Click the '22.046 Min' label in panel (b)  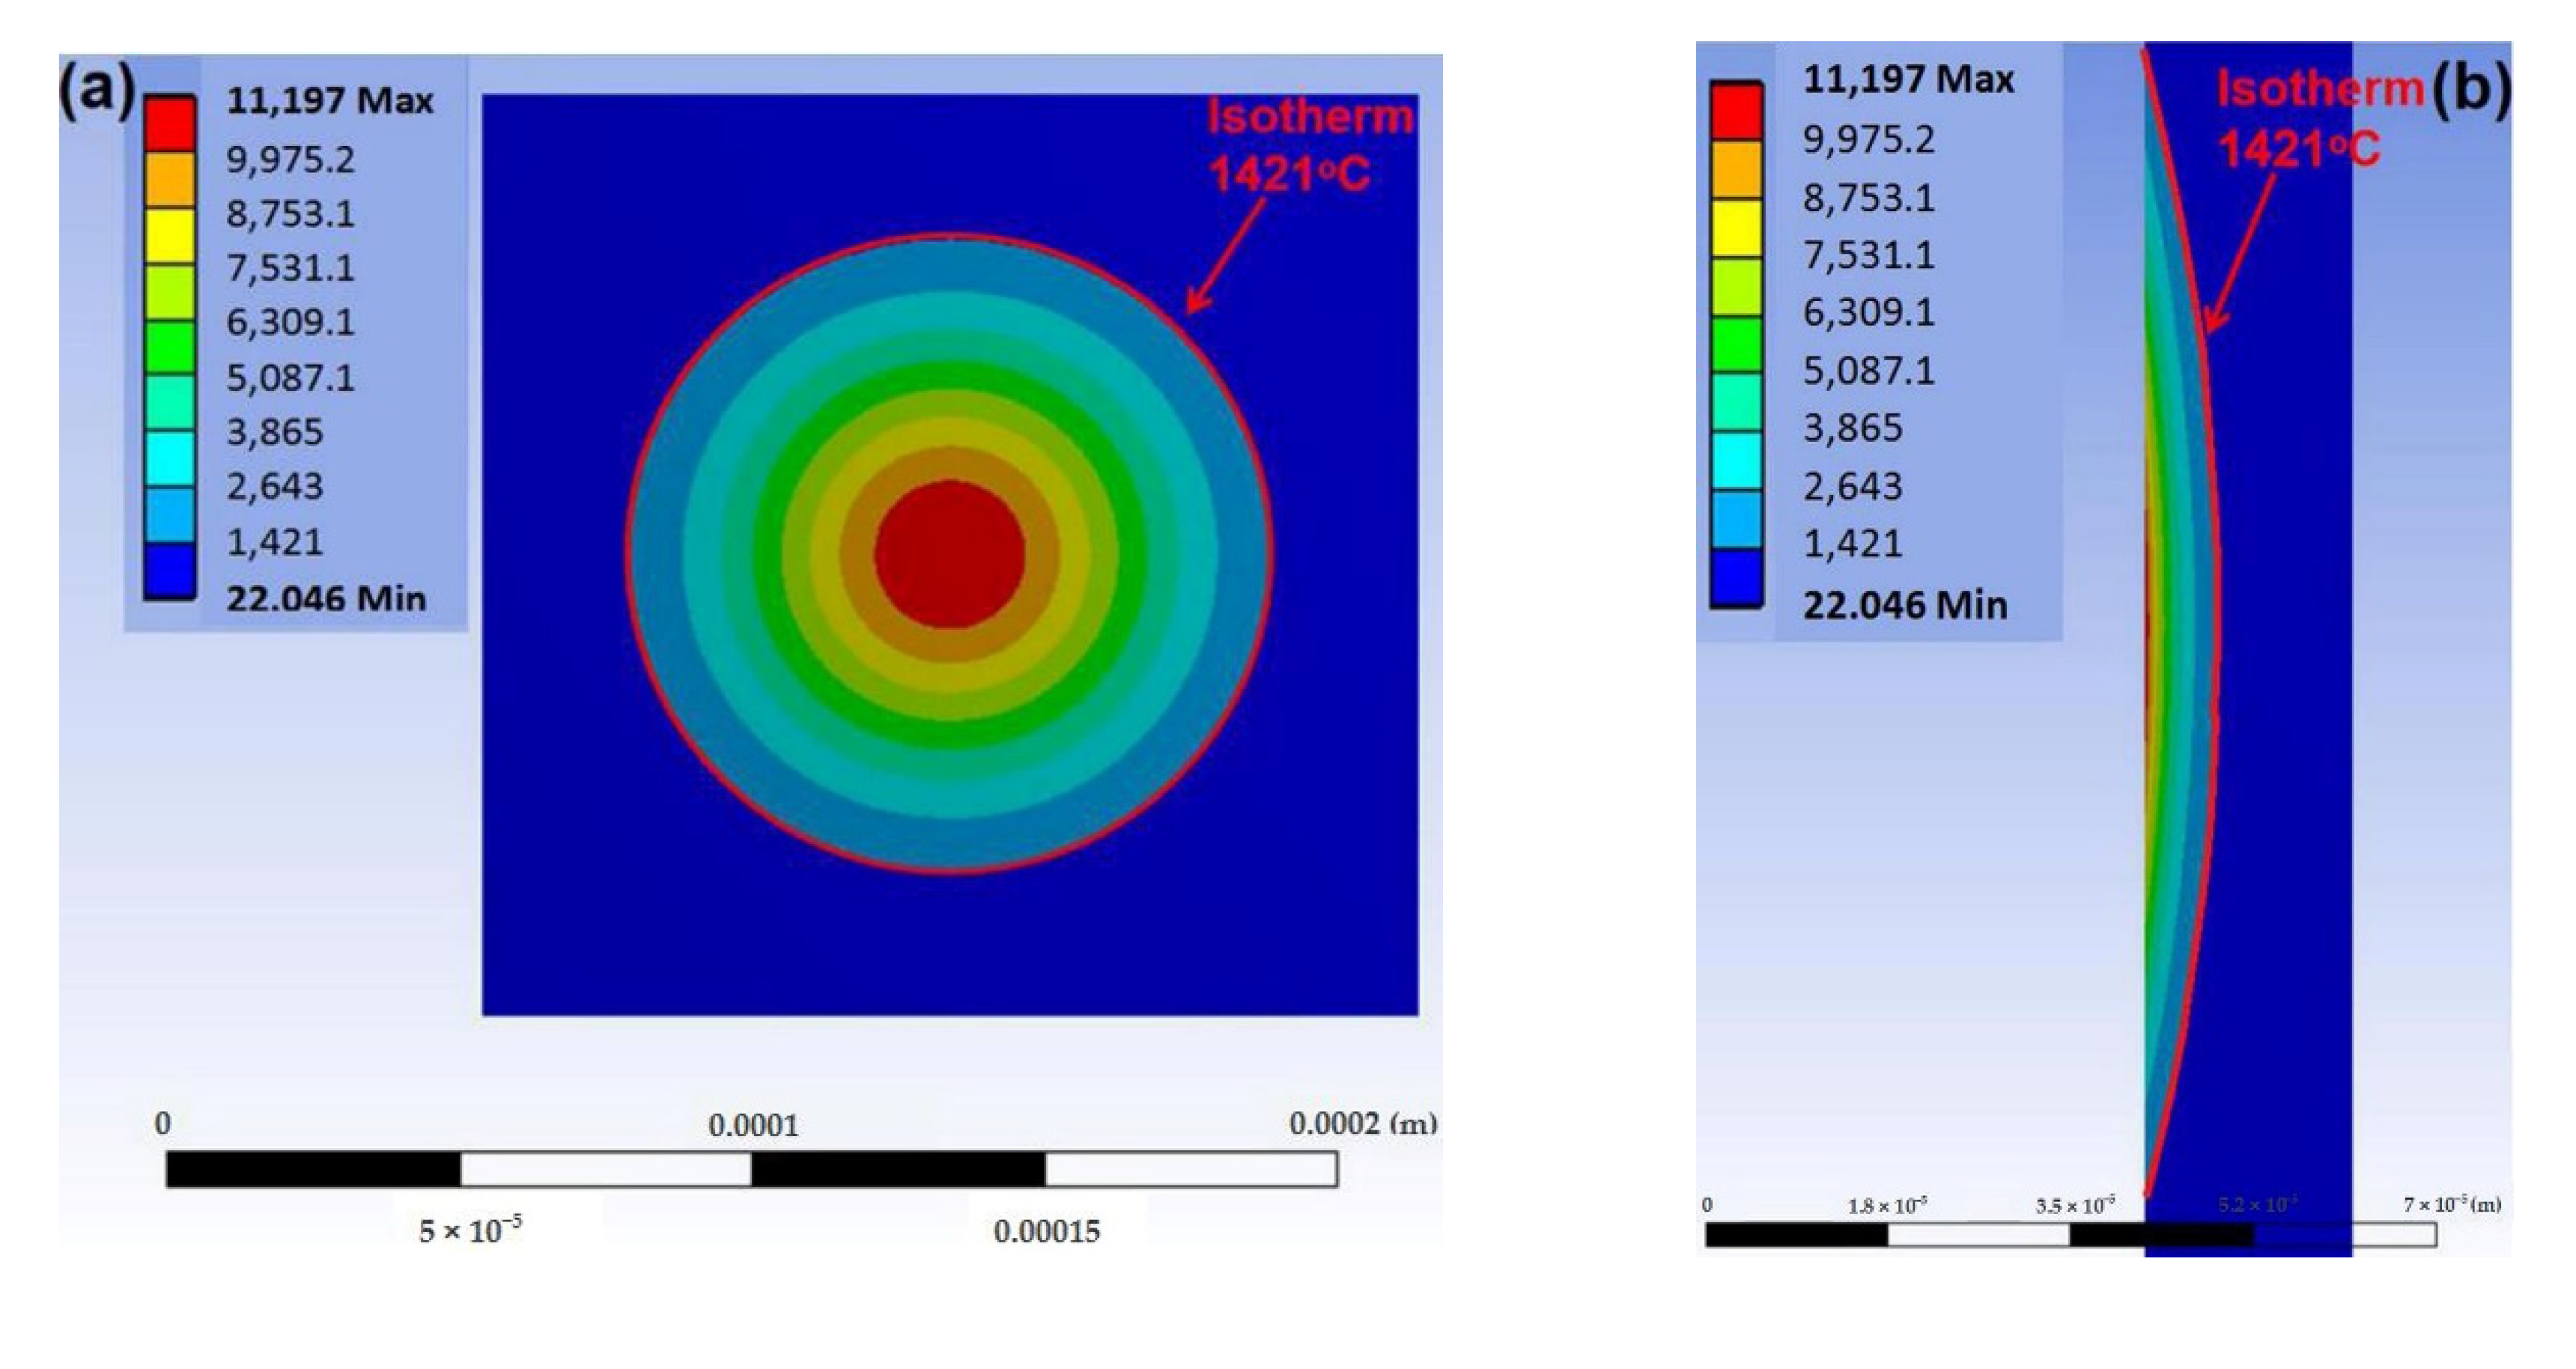[x=1904, y=605]
